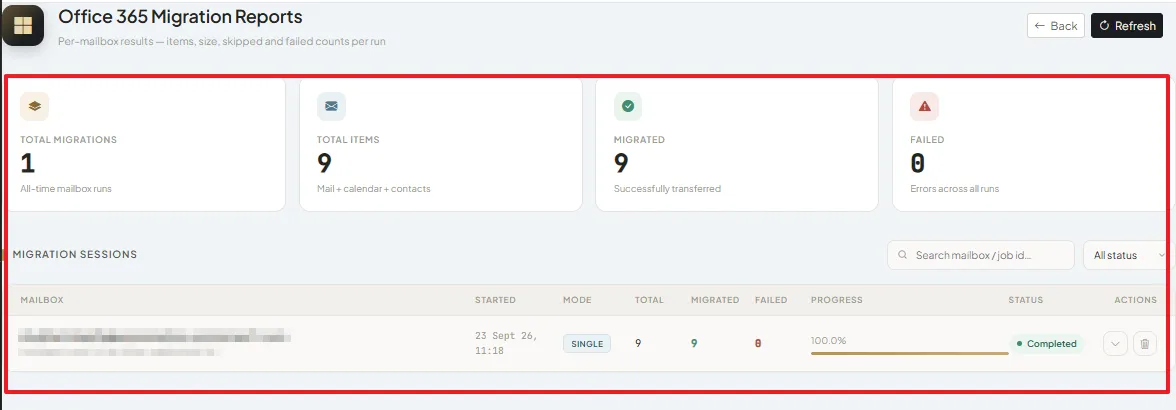Click the SINGLE mode badge
Image resolution: width=1176 pixels, height=410 pixels.
point(587,343)
